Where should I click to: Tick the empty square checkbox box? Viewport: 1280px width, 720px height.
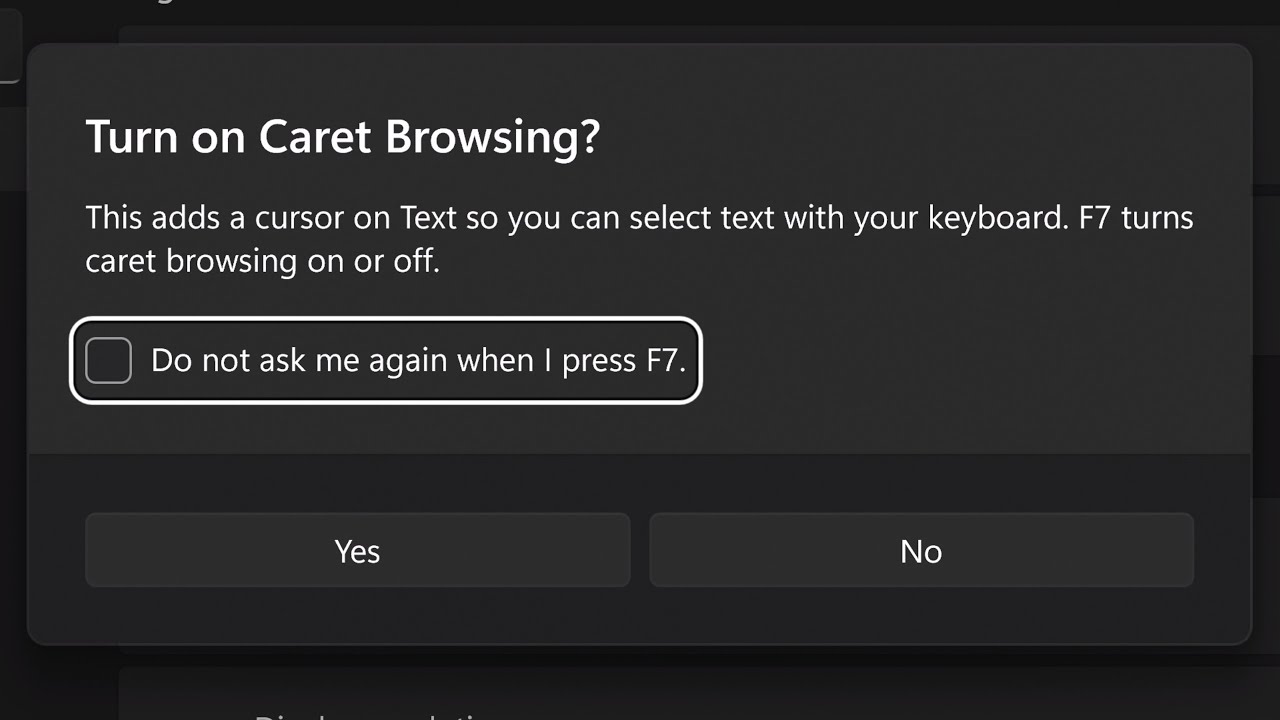(108, 360)
